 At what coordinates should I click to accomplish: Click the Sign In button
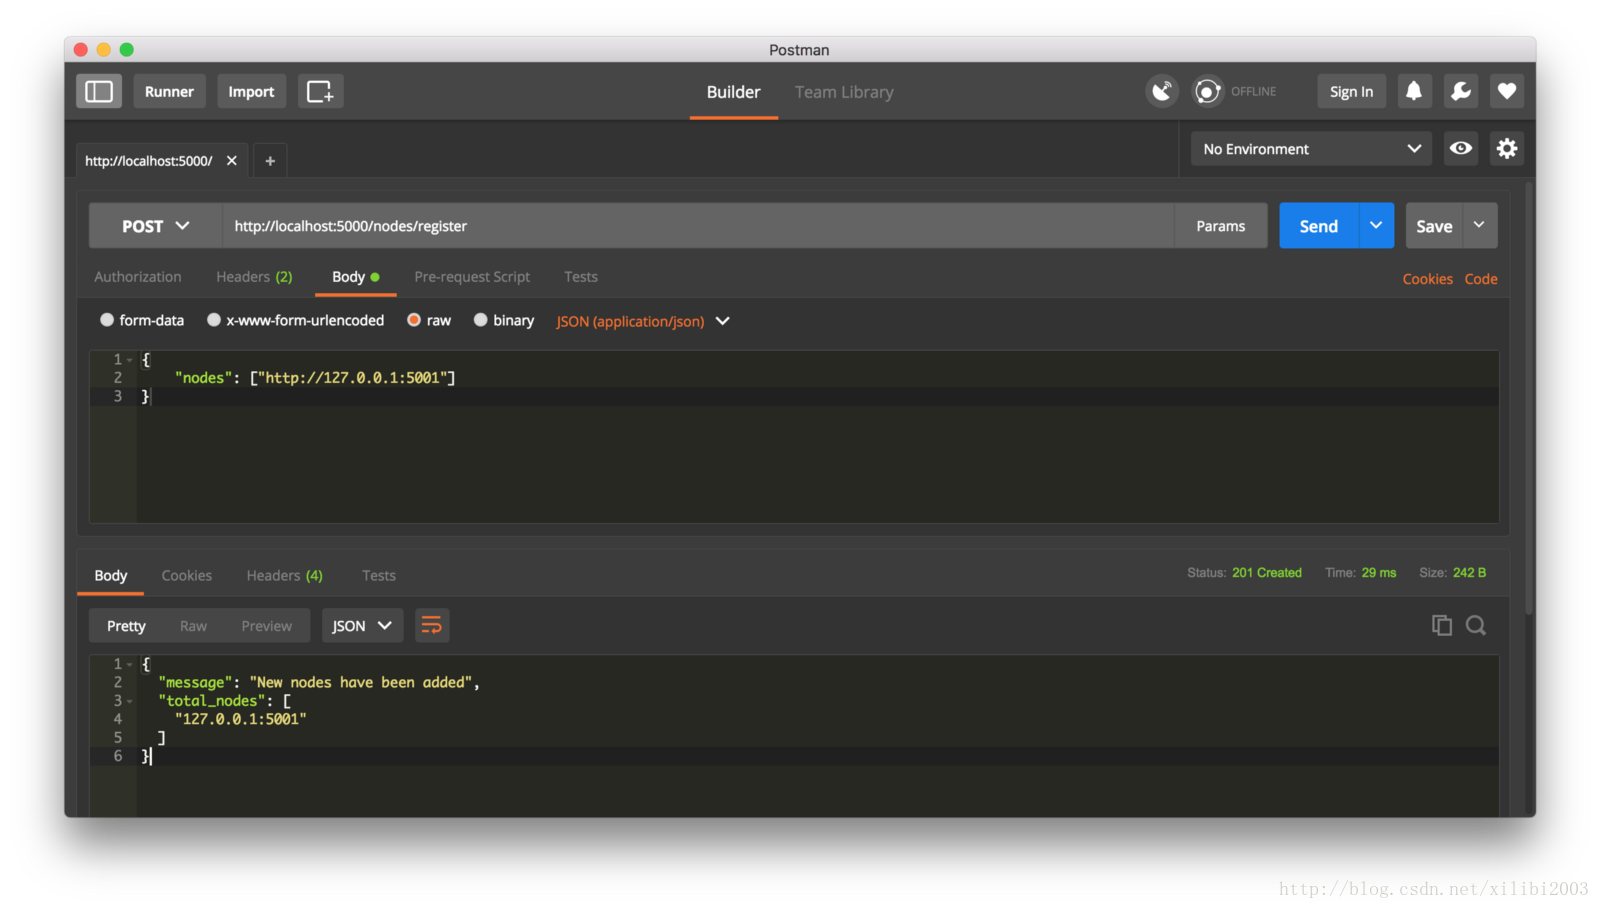click(x=1351, y=91)
